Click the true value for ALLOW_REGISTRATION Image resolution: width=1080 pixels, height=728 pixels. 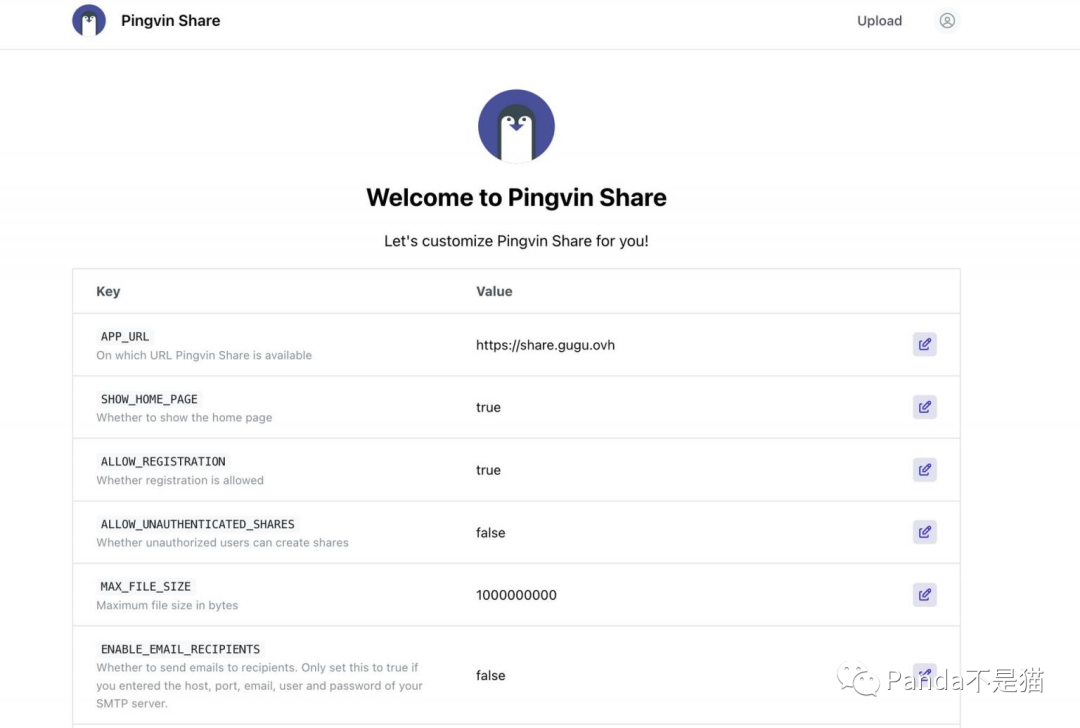488,470
